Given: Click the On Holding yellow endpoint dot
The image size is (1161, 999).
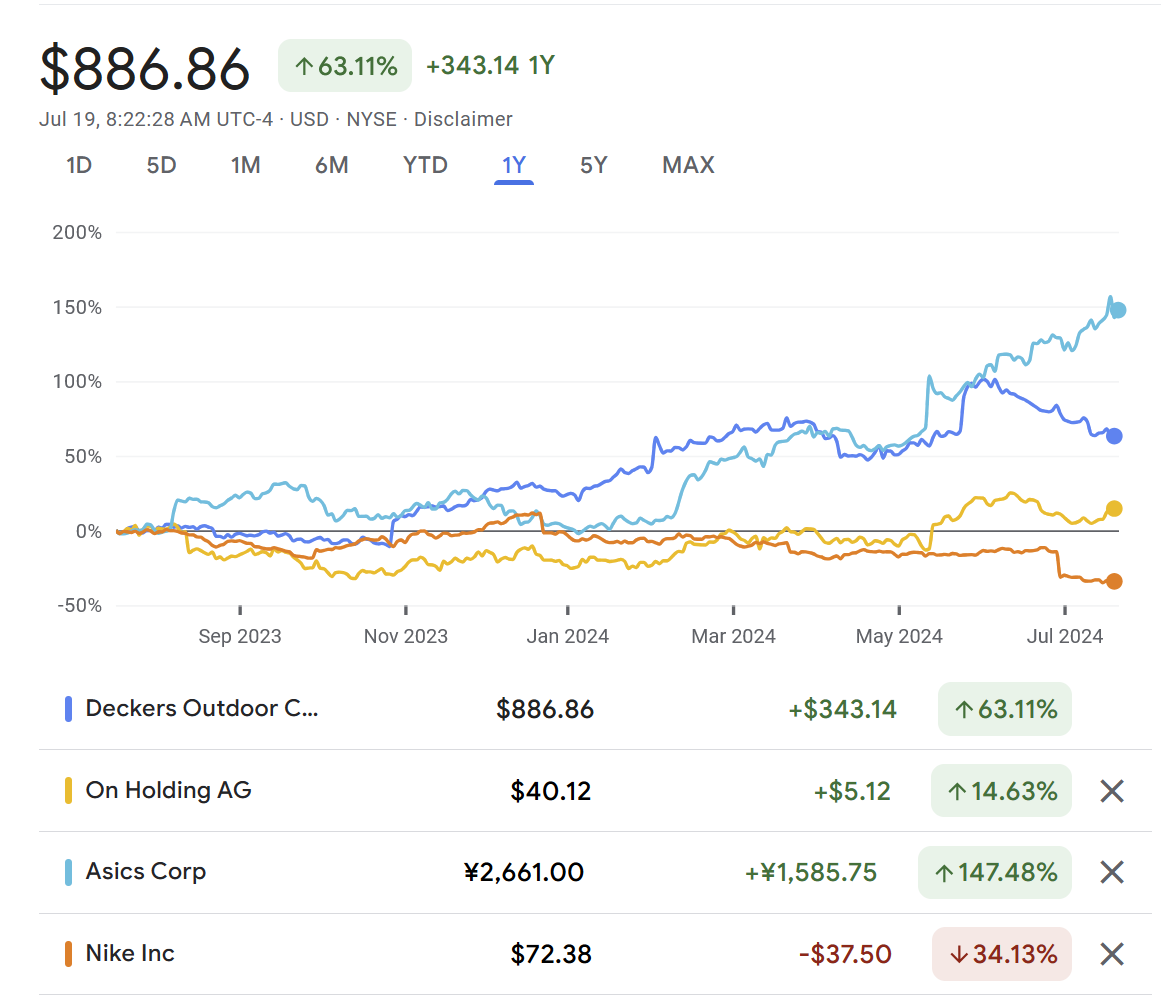Looking at the screenshot, I should [1114, 509].
